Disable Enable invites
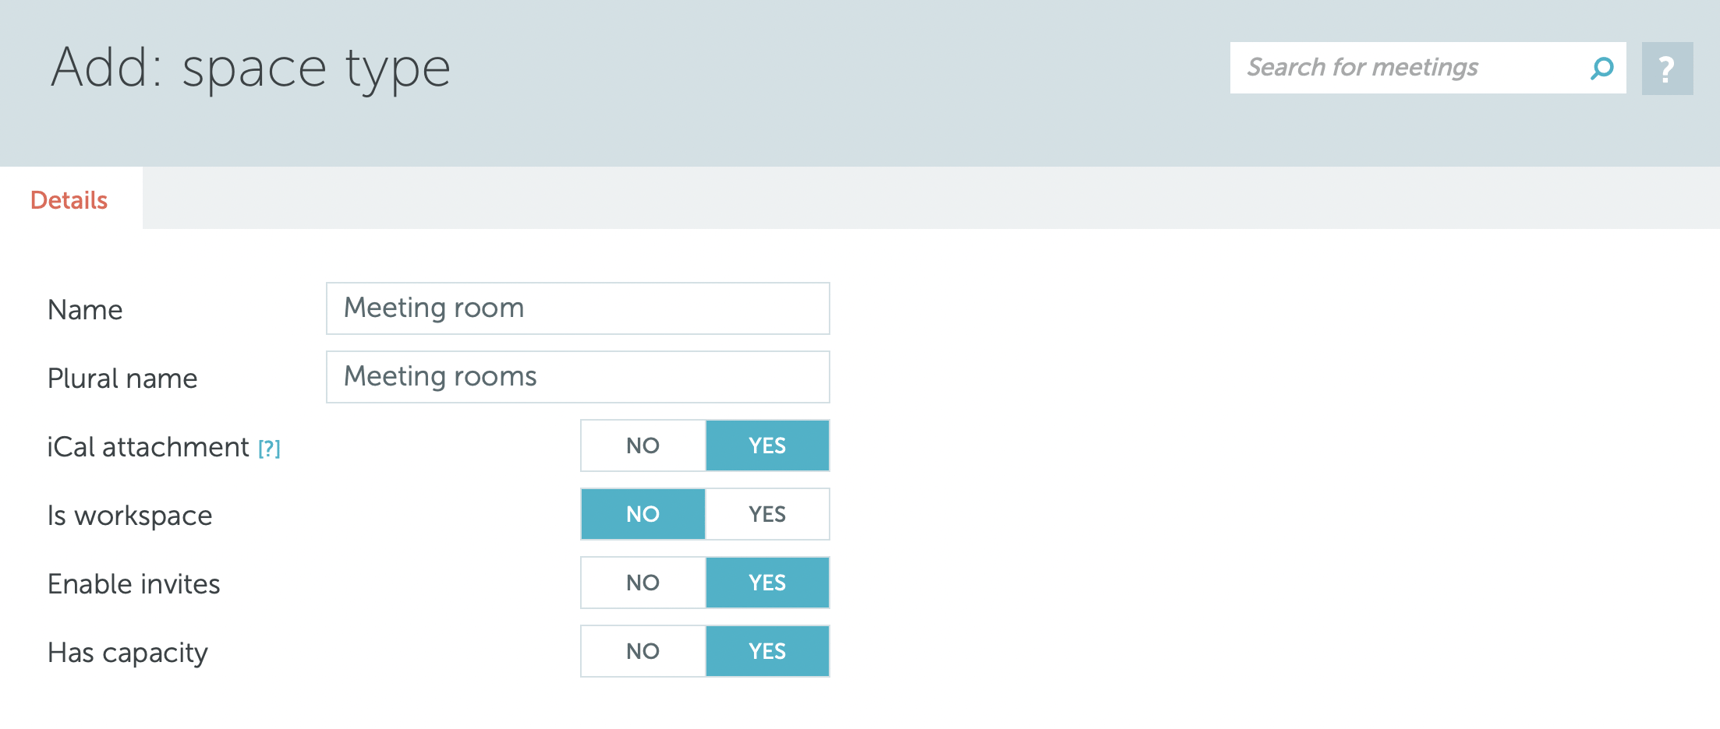 tap(643, 582)
